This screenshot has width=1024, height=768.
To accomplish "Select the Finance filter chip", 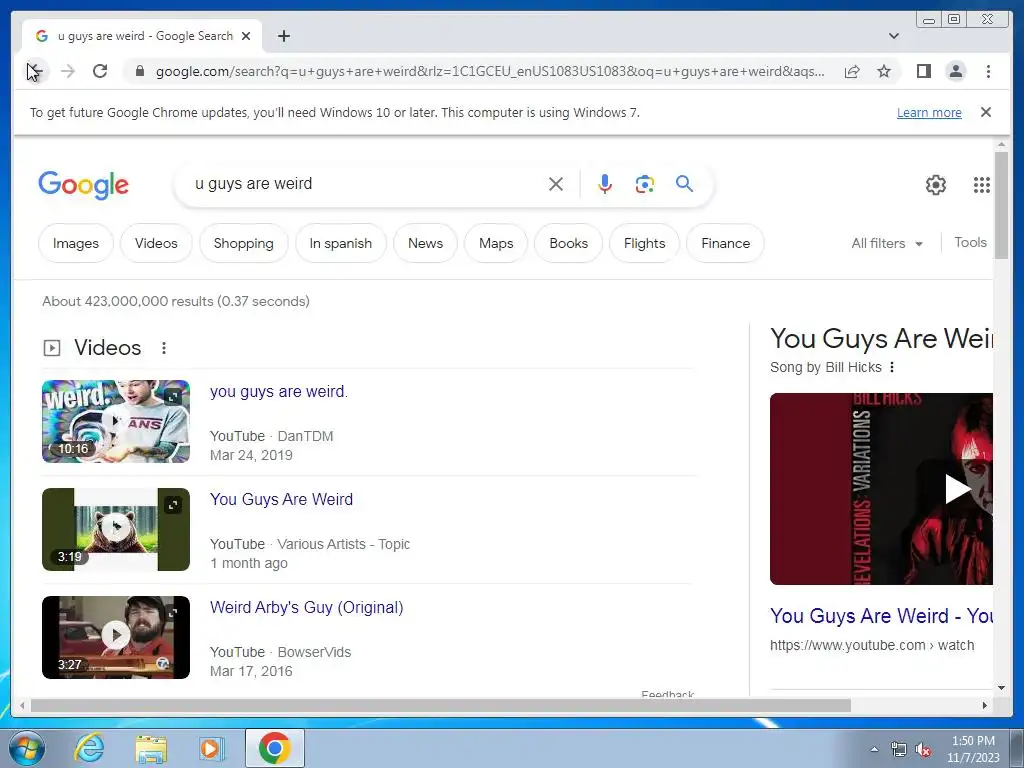I will (x=726, y=243).
